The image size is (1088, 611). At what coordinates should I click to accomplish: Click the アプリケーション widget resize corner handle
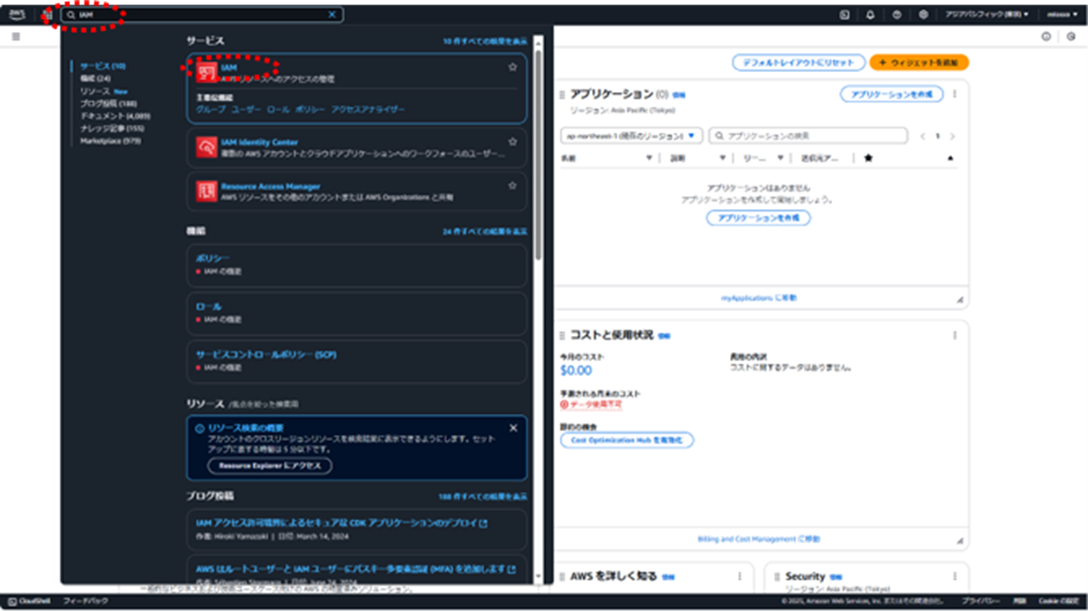tap(960, 300)
